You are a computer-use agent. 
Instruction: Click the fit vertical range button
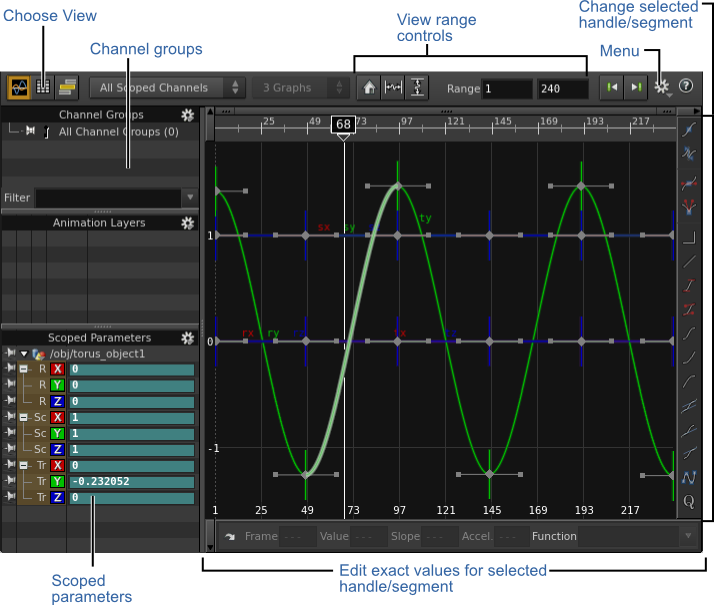[x=417, y=88]
